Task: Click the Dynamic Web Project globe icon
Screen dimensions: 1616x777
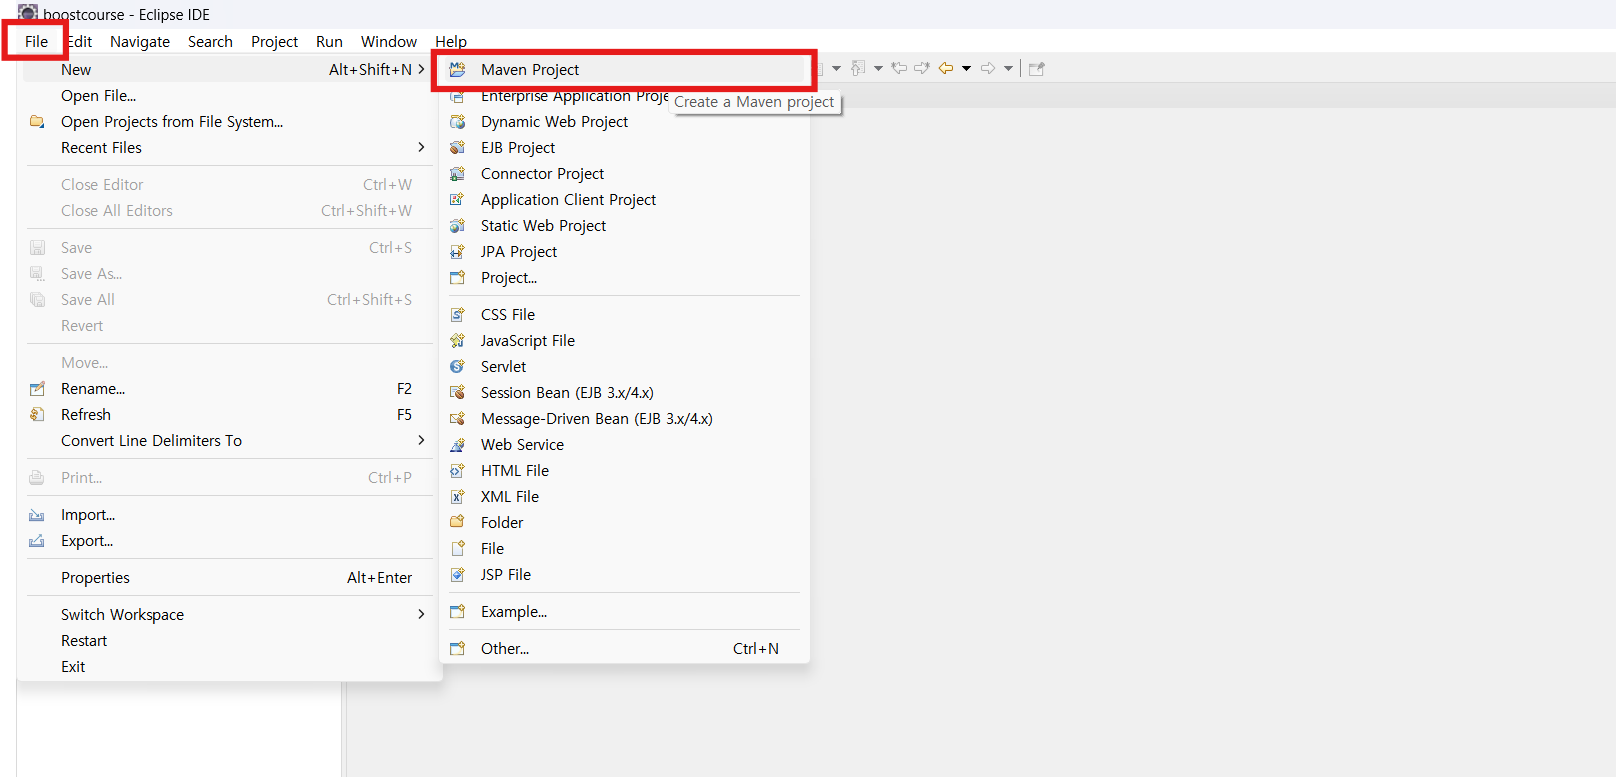Action: [x=457, y=122]
